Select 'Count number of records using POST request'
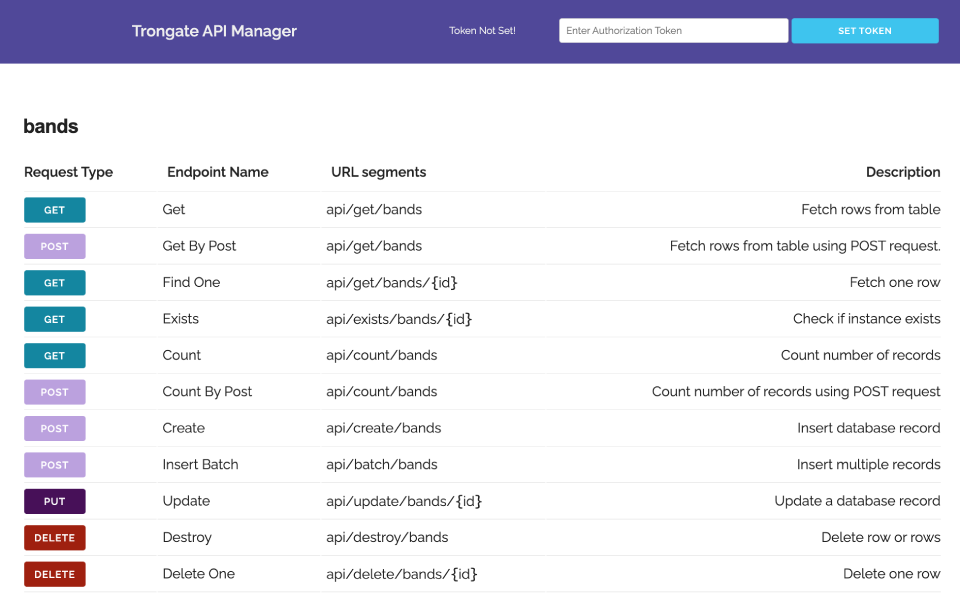The width and height of the screenshot is (960, 604). tap(796, 392)
